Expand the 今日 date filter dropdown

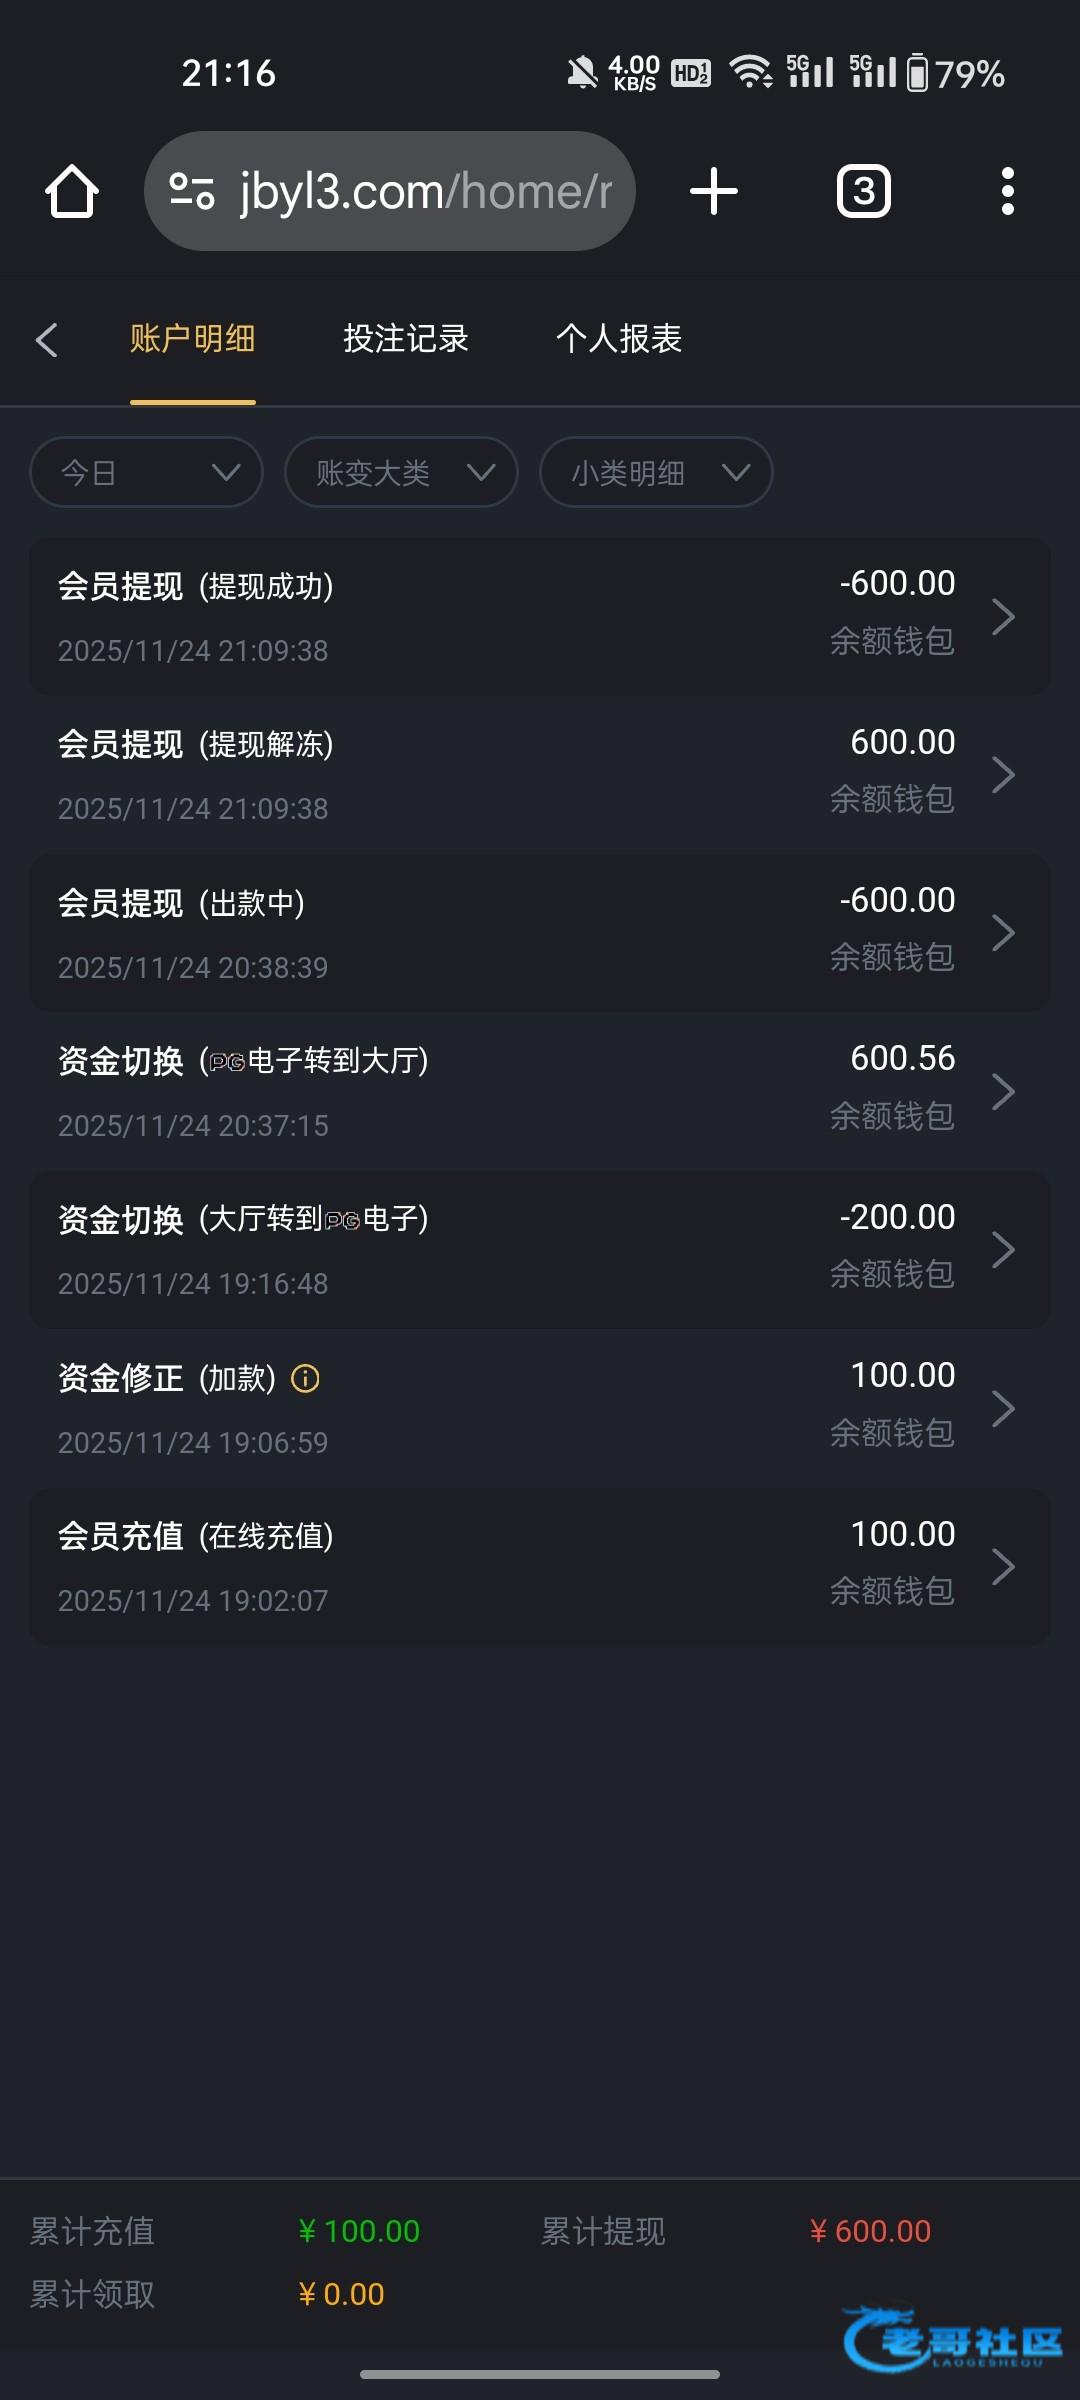[x=146, y=472]
